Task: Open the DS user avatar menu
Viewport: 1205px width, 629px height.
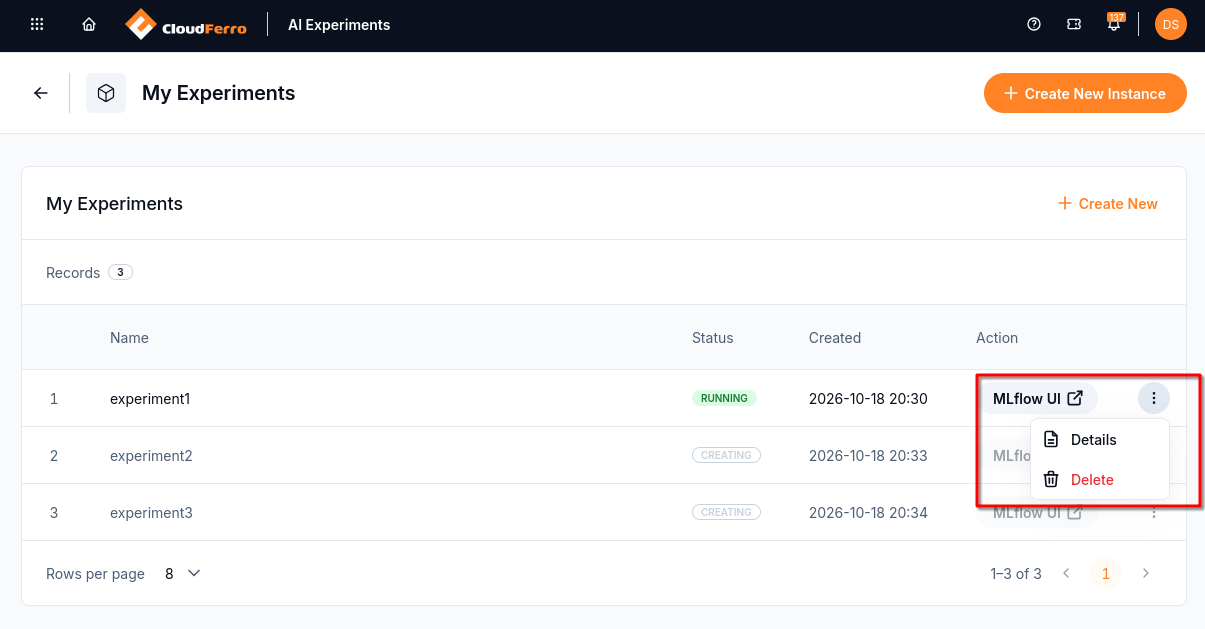Action: [x=1171, y=25]
